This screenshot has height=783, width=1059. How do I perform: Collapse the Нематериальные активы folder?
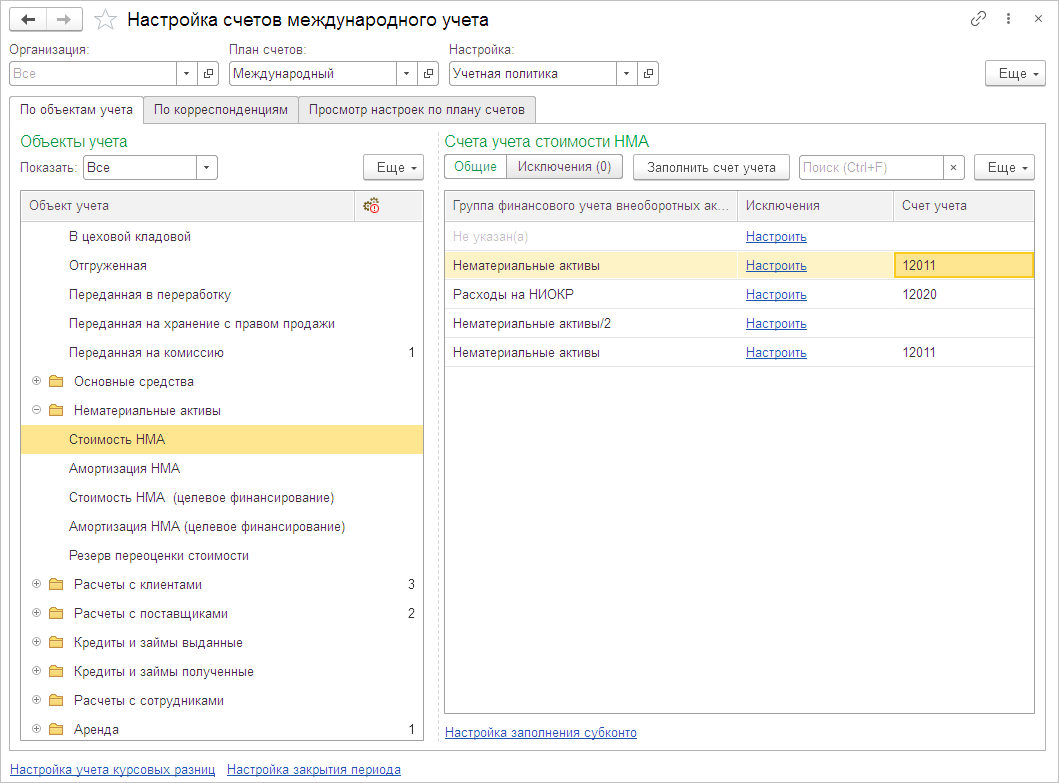(37, 410)
